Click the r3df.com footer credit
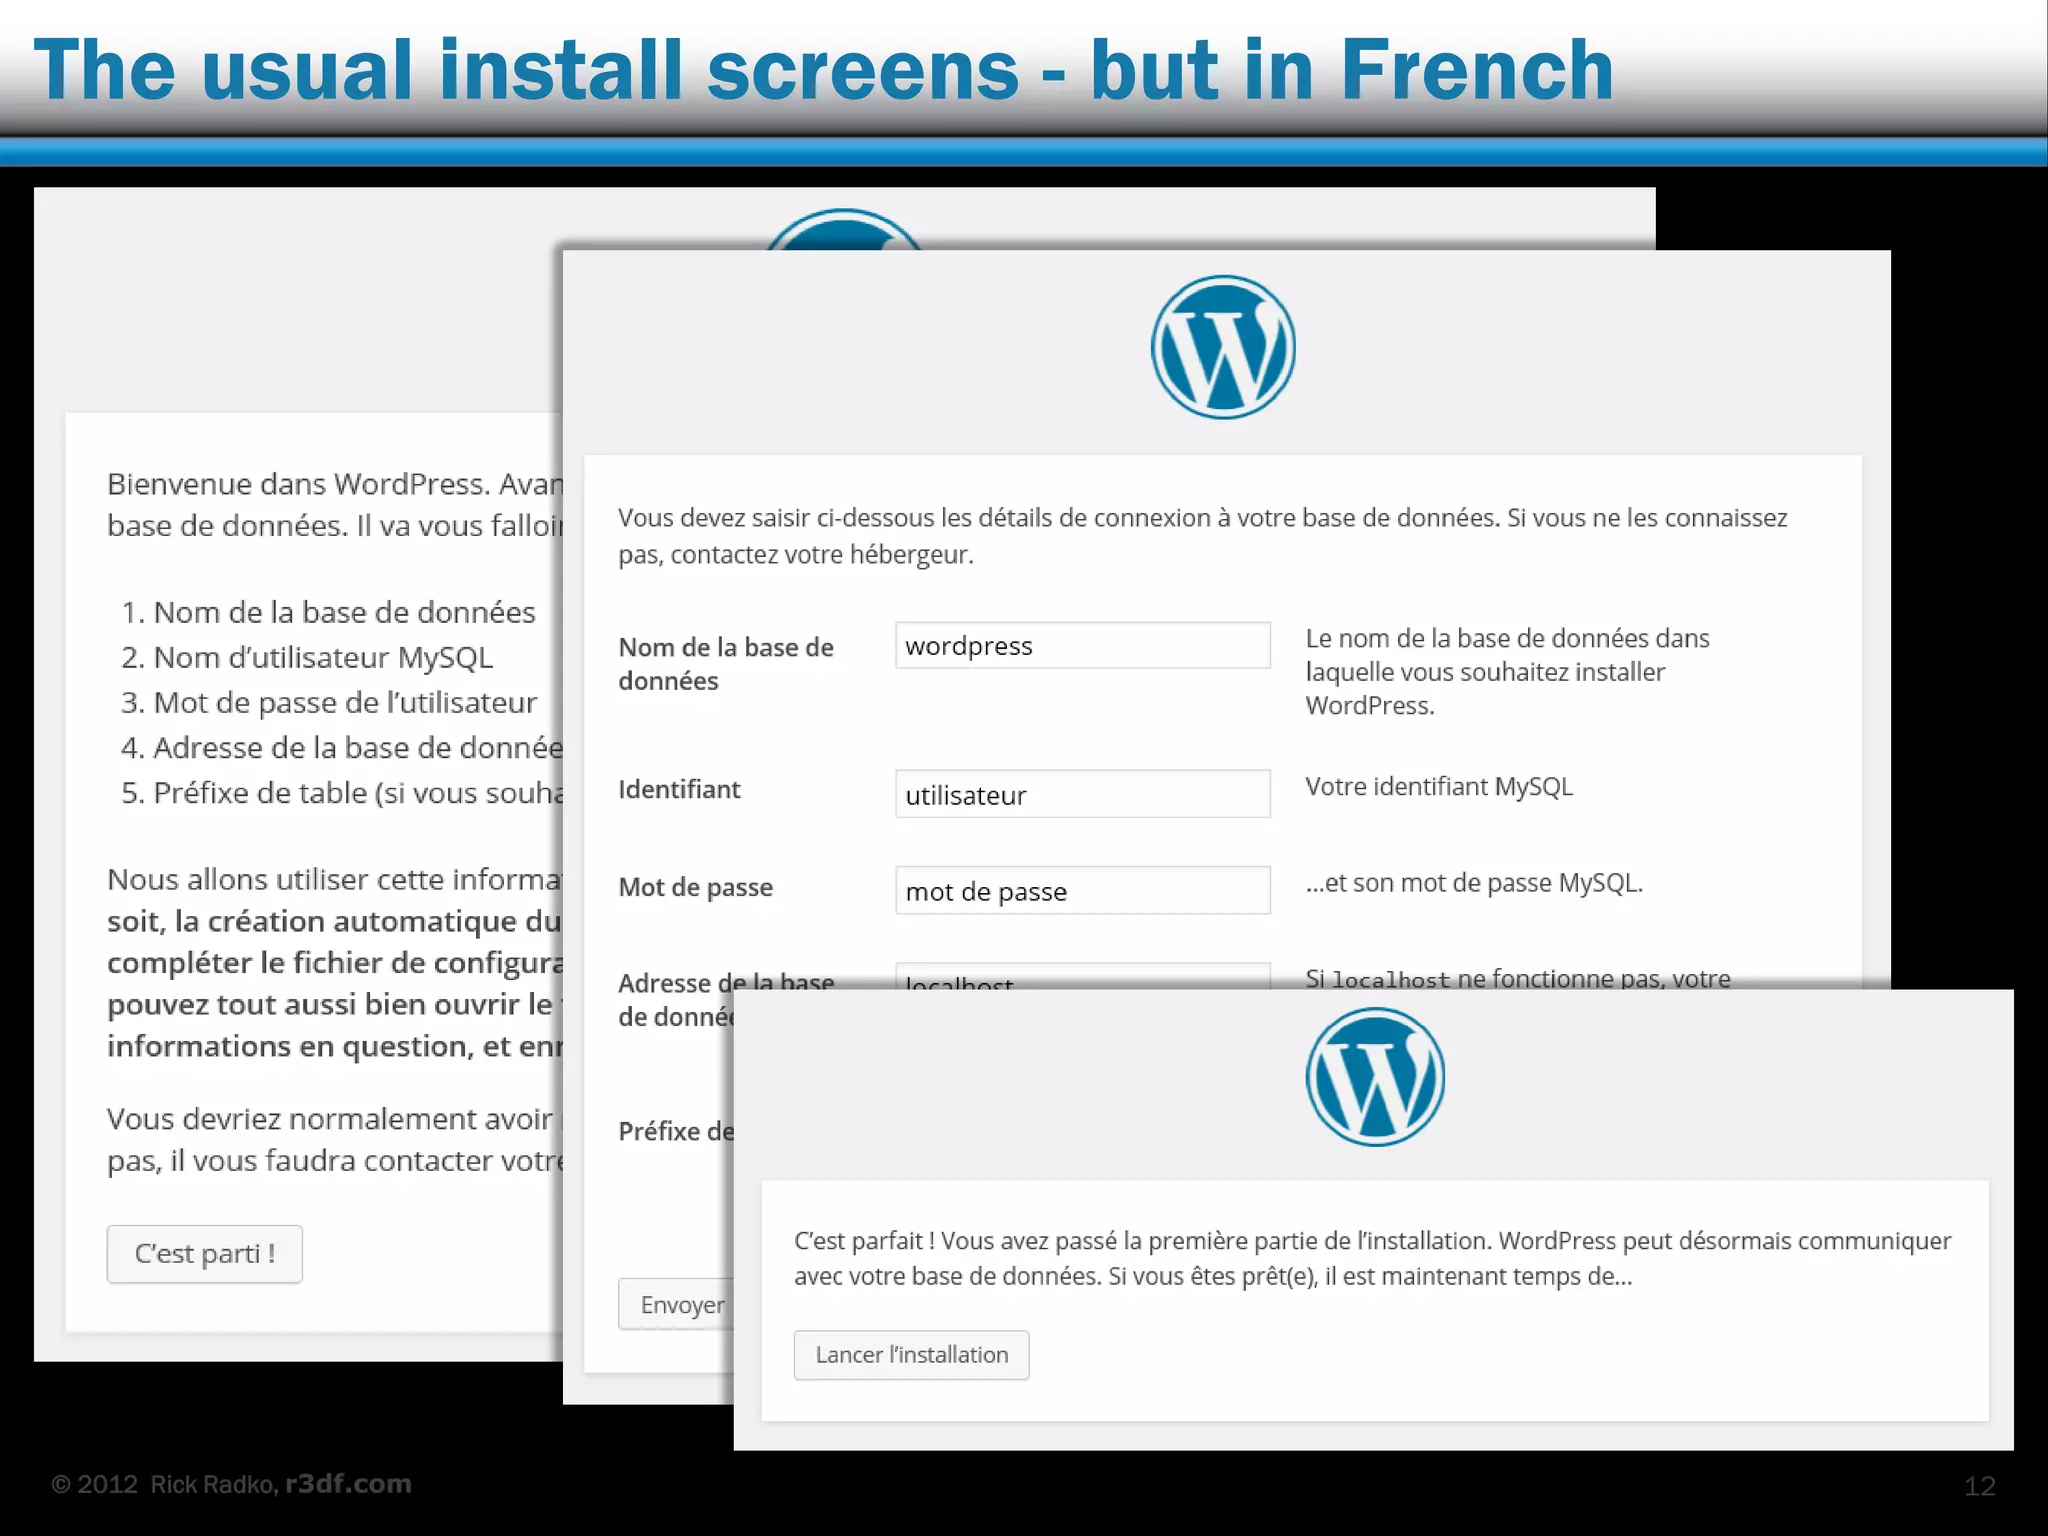The height and width of the screenshot is (1536, 2048). 348,1483
